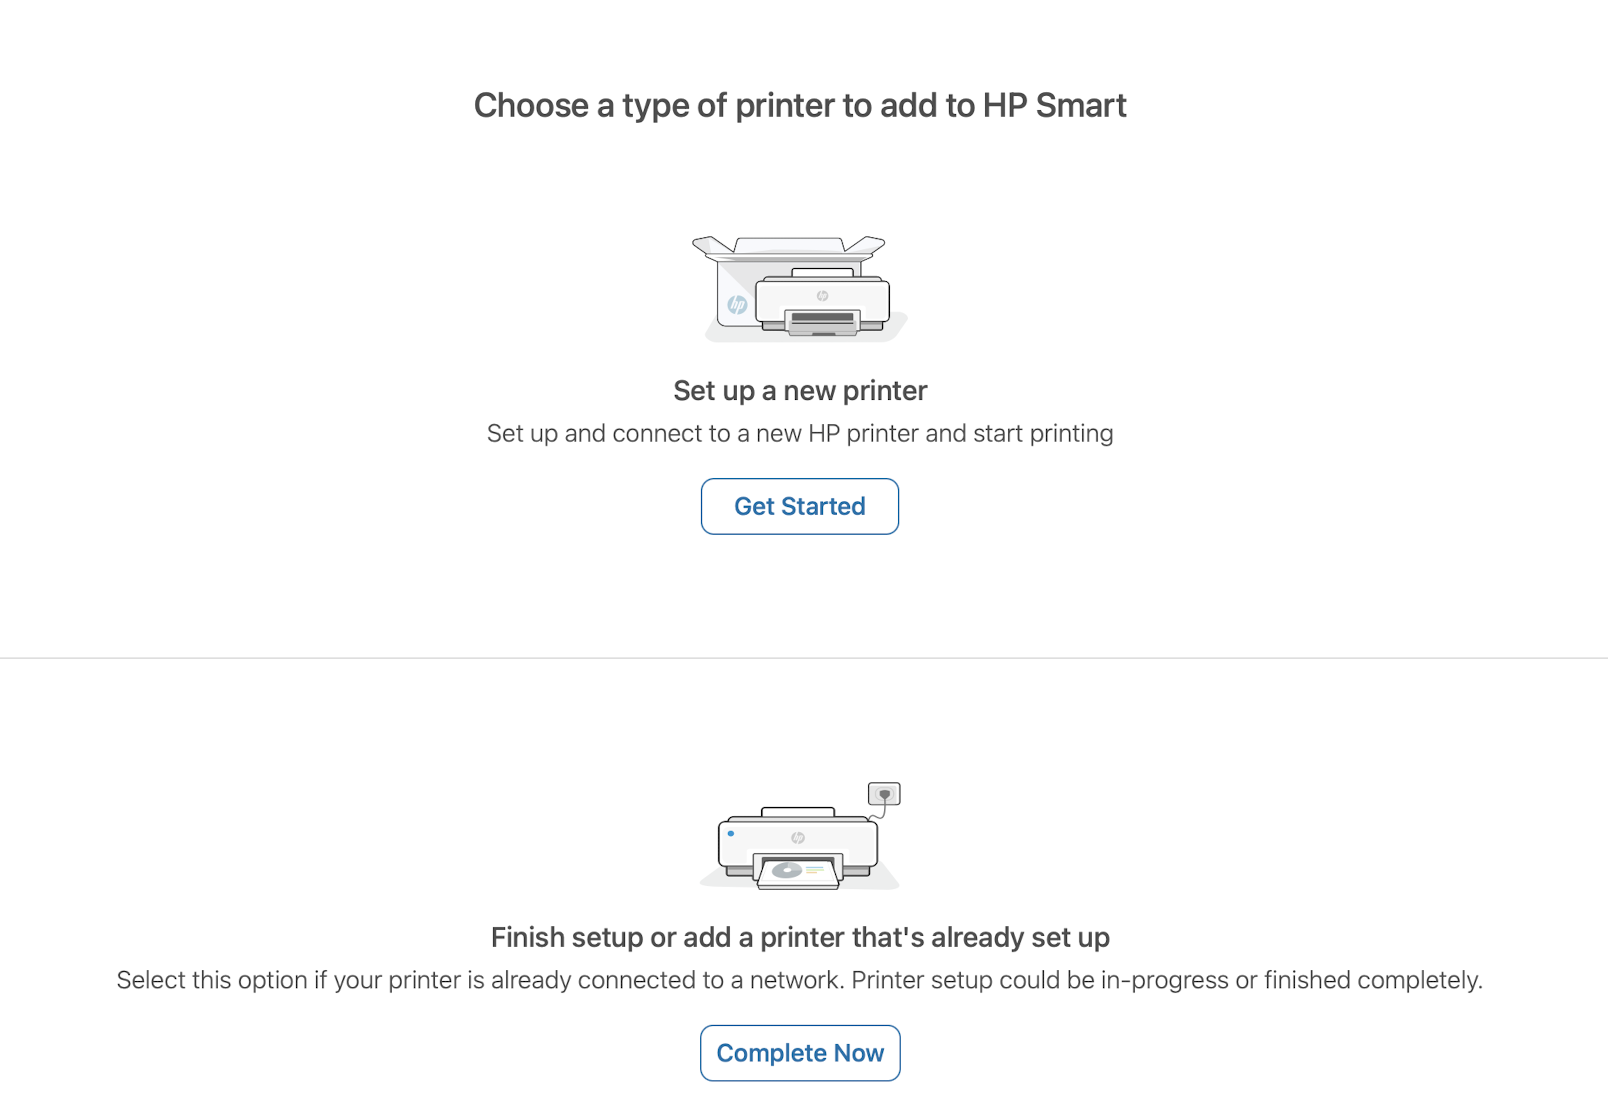
Task: Click the plugged-in printer illustration
Action: [x=799, y=837]
